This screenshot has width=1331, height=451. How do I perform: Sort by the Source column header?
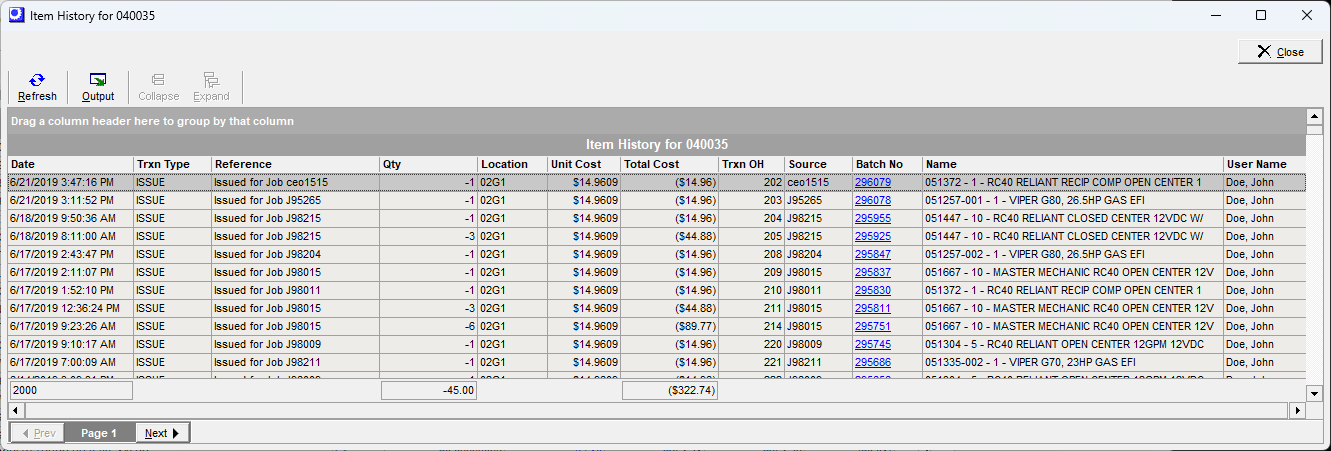pyautogui.click(x=818, y=164)
